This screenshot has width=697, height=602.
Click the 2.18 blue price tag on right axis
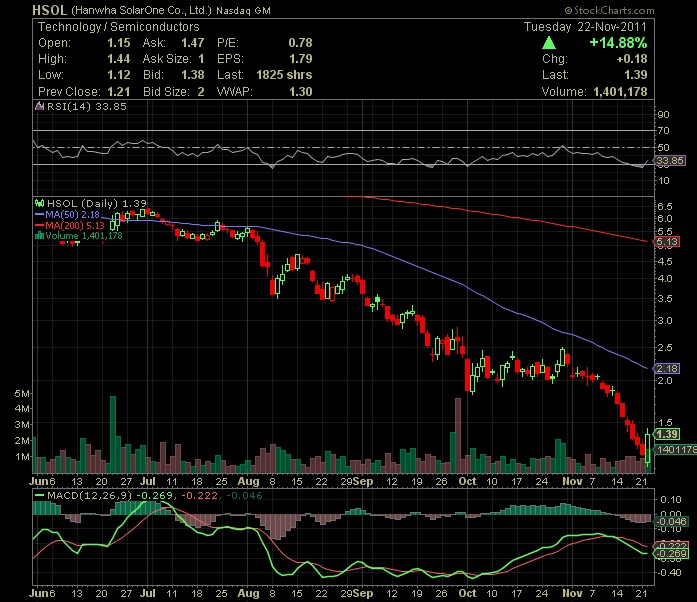(666, 368)
